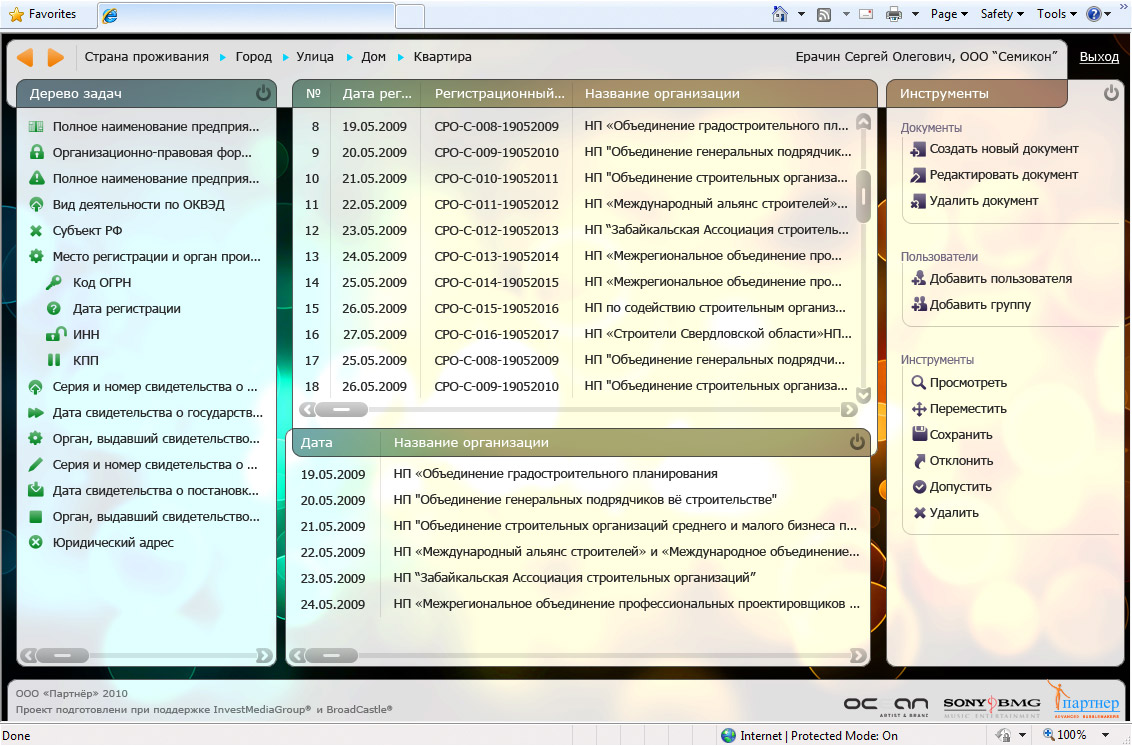Open the Safety dropdown menu
This screenshot has width=1132, height=746.
(x=1002, y=14)
